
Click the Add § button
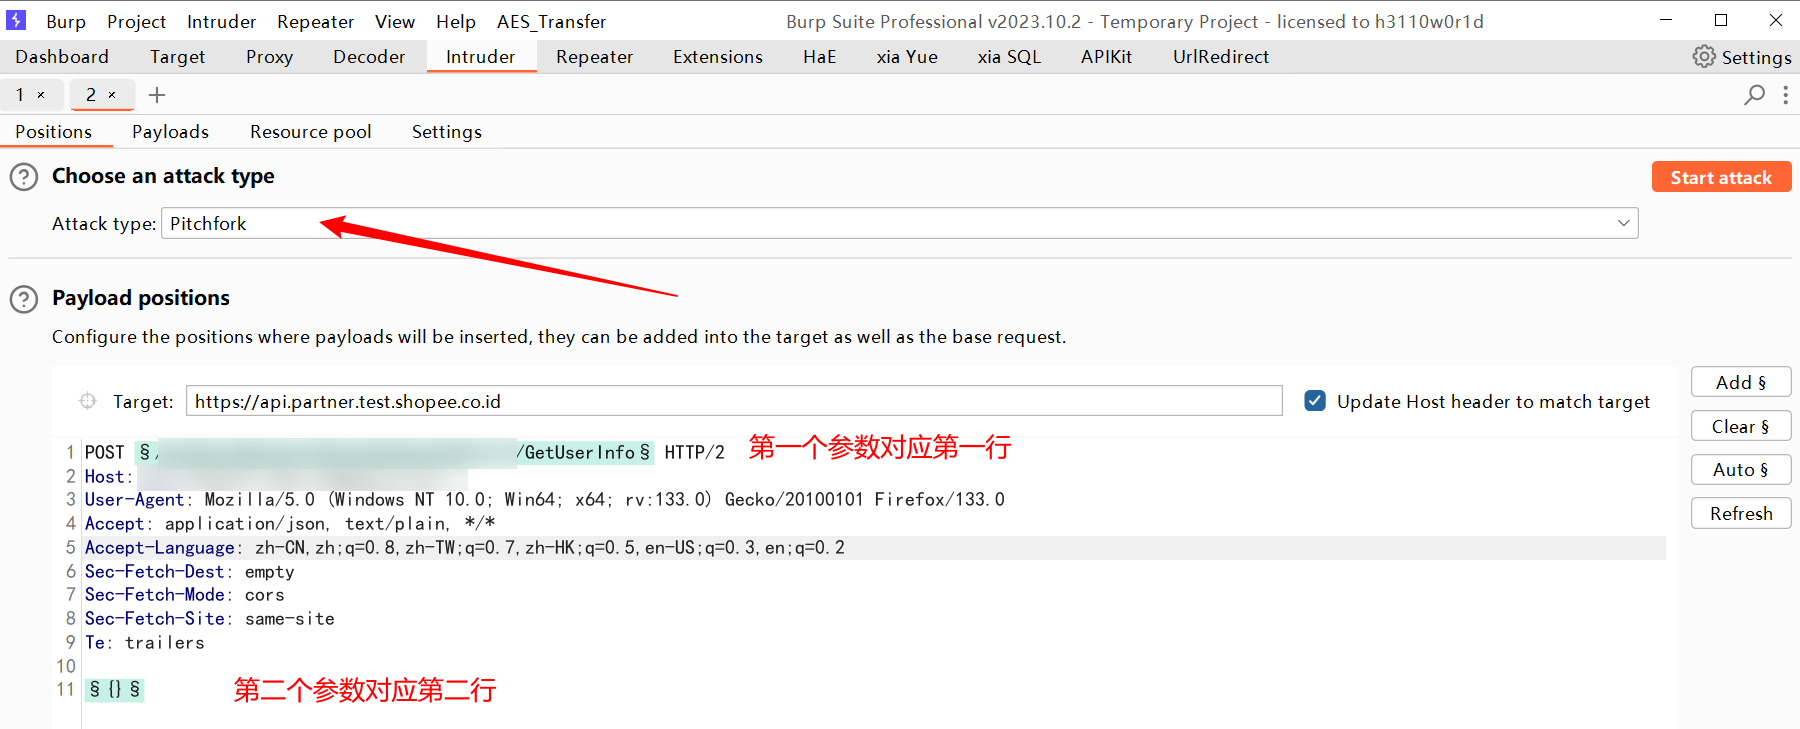point(1740,382)
